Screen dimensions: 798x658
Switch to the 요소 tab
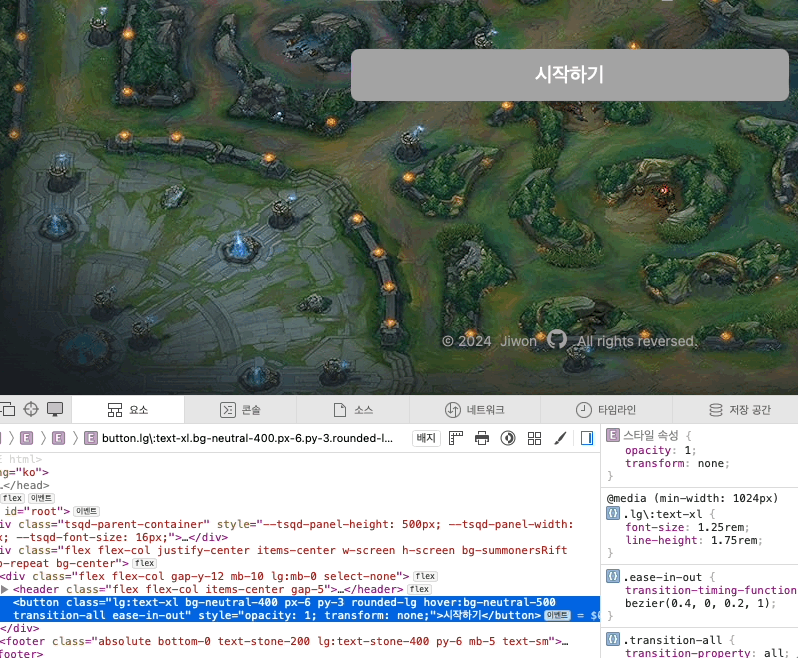(x=128, y=410)
